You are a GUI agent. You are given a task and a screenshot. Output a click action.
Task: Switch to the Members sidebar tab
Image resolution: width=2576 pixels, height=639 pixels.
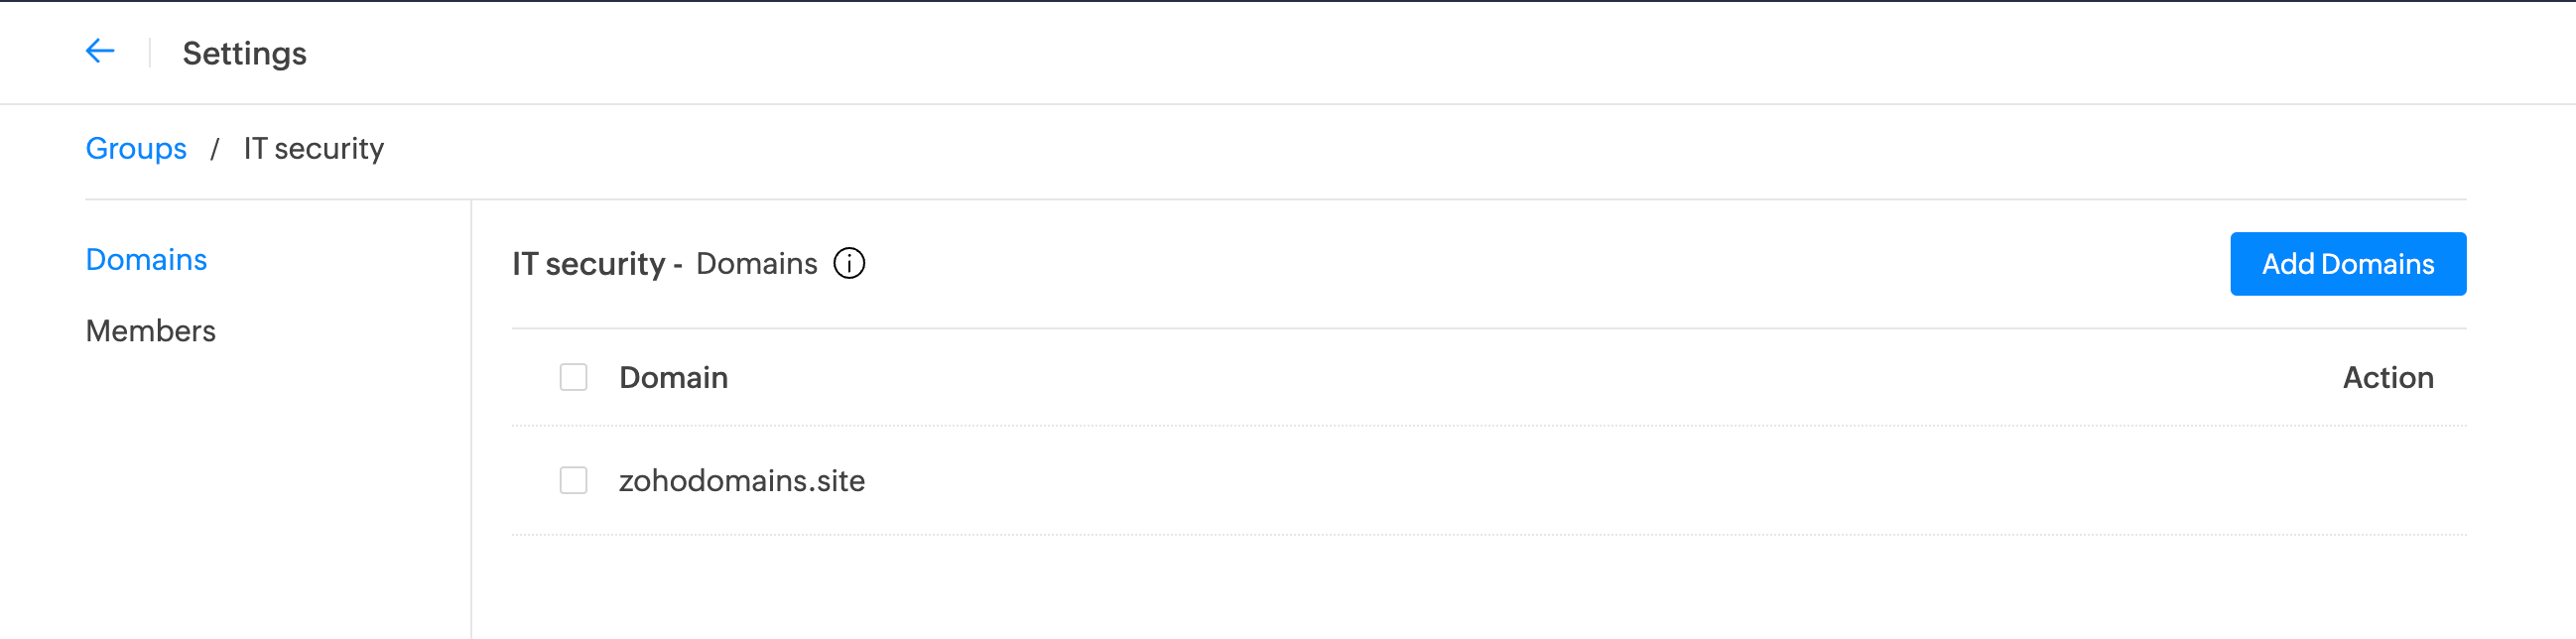click(x=151, y=331)
